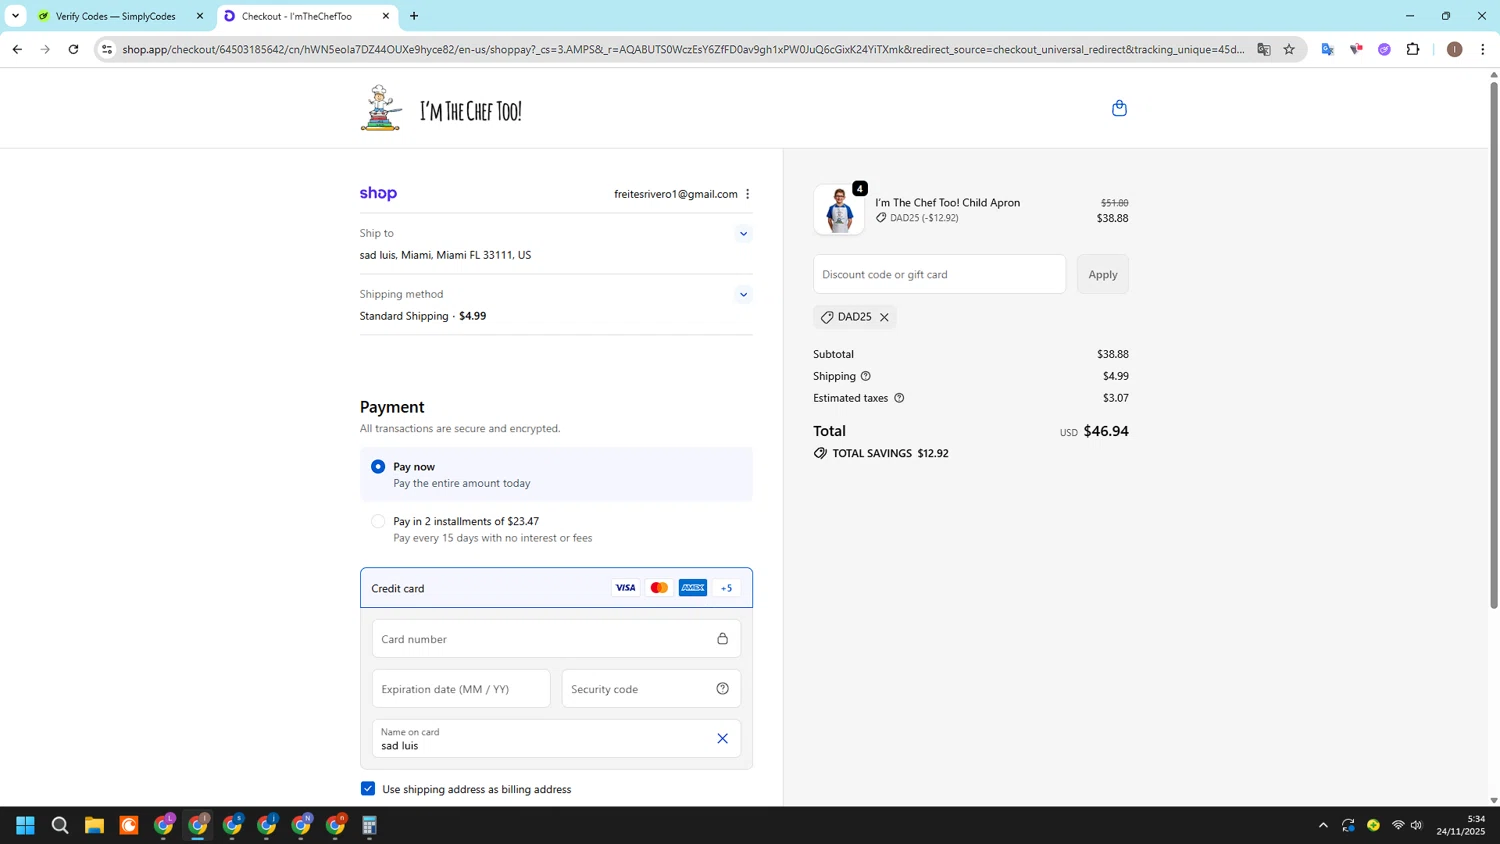Click the American Express logo

coord(693,588)
